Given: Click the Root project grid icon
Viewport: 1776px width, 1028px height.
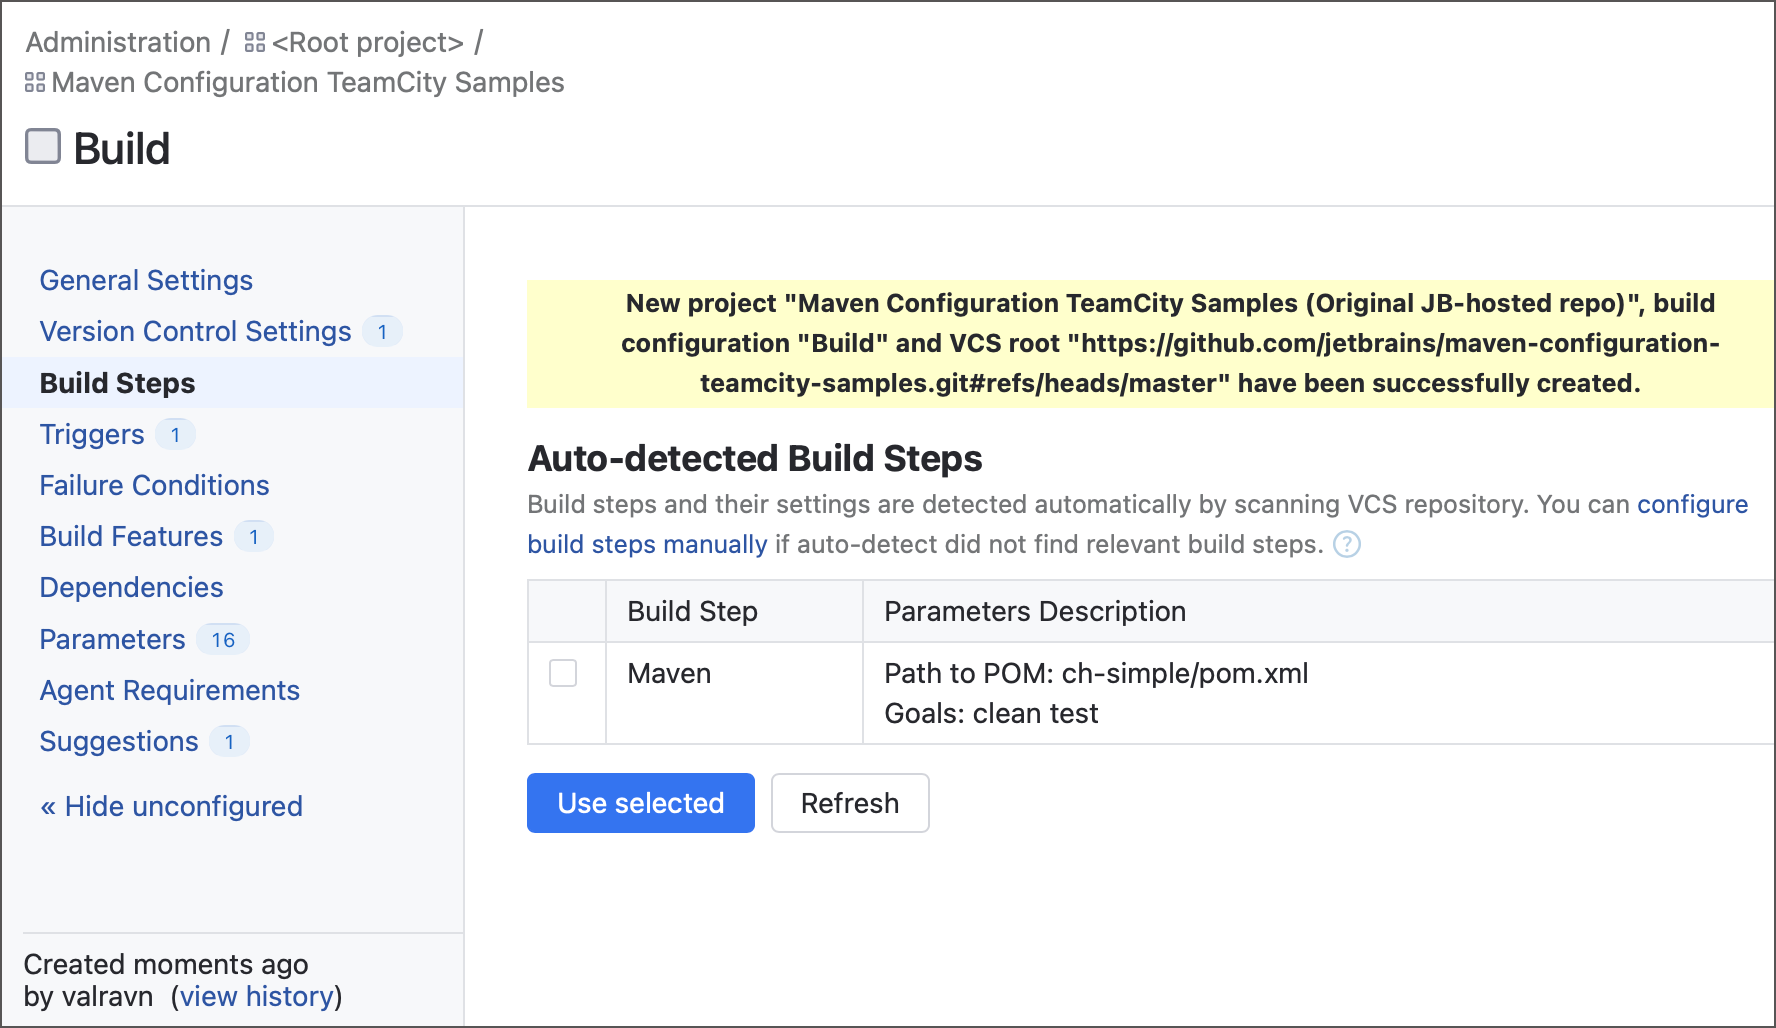Looking at the screenshot, I should click(255, 43).
